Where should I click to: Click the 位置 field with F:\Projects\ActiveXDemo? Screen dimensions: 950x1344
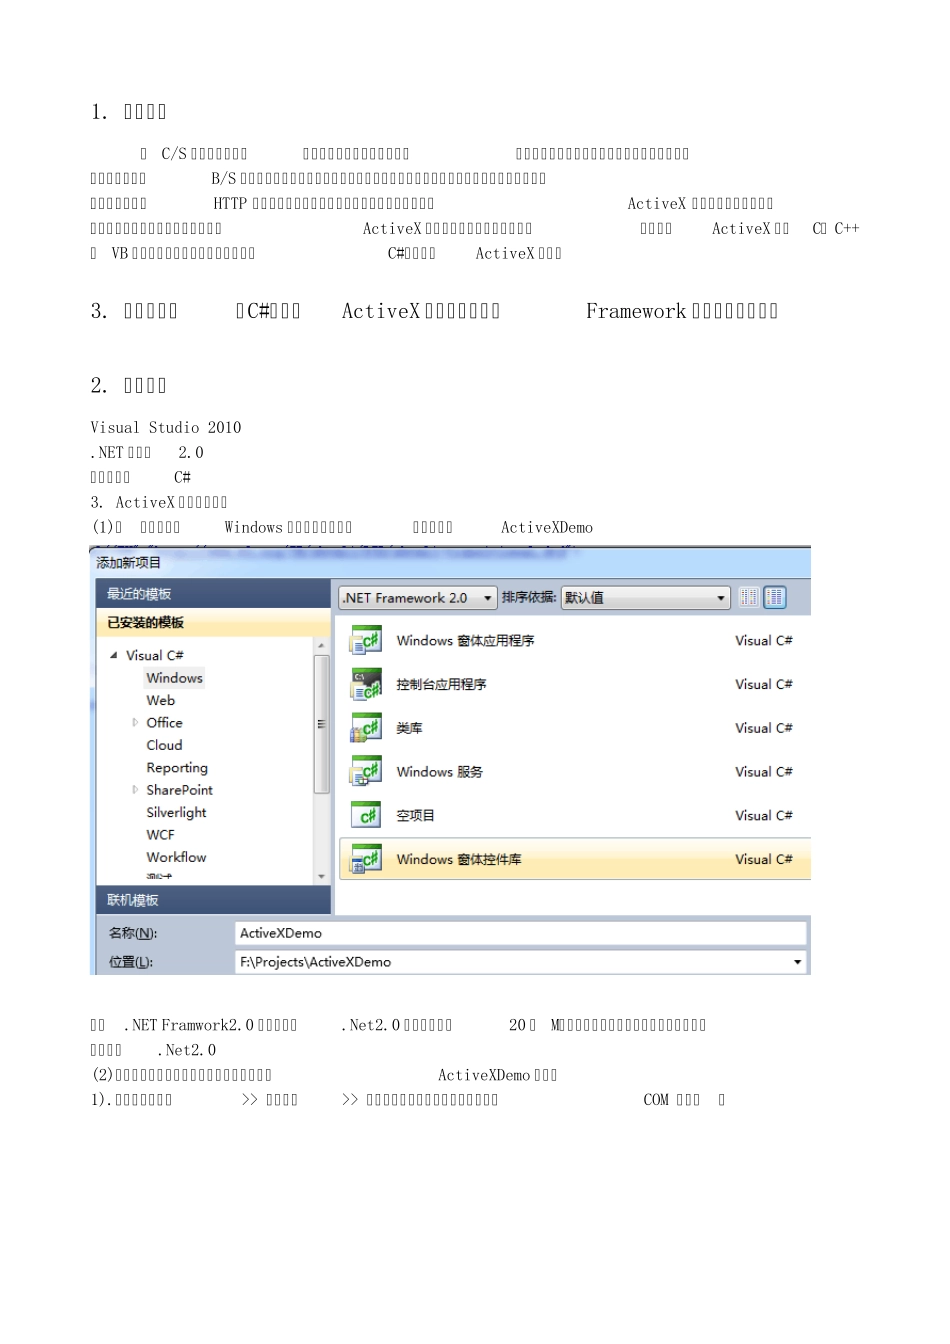(520, 962)
